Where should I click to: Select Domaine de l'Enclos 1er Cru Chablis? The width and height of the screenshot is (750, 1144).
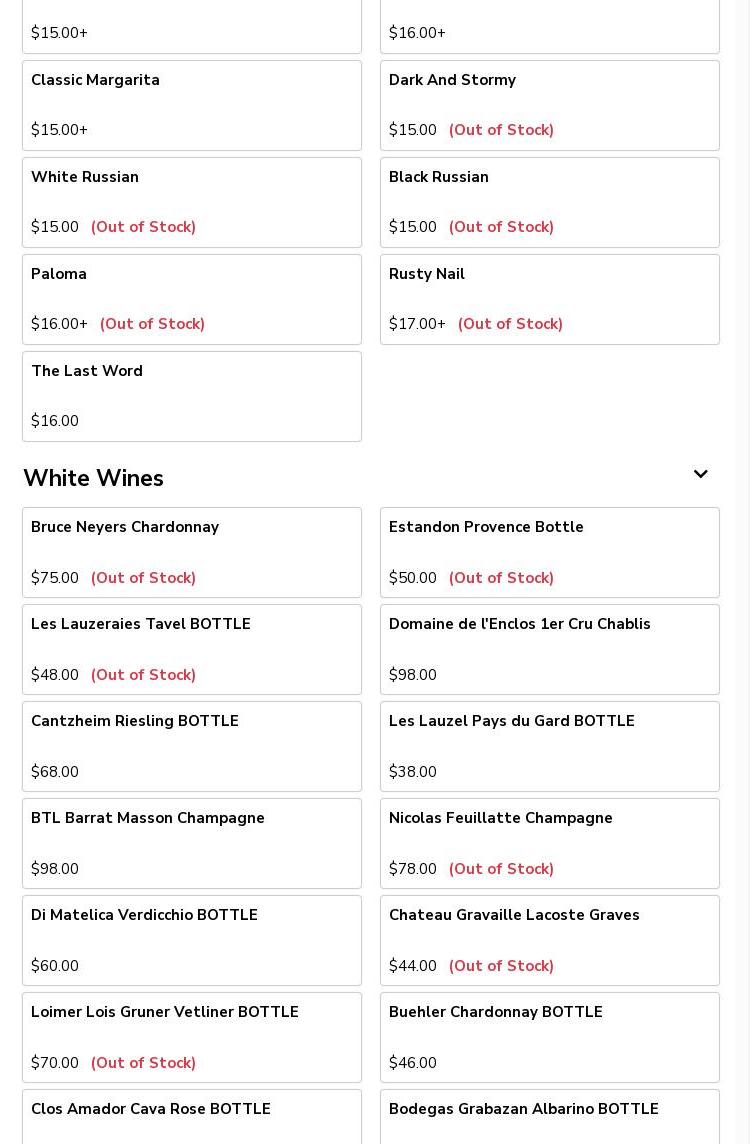pos(549,649)
